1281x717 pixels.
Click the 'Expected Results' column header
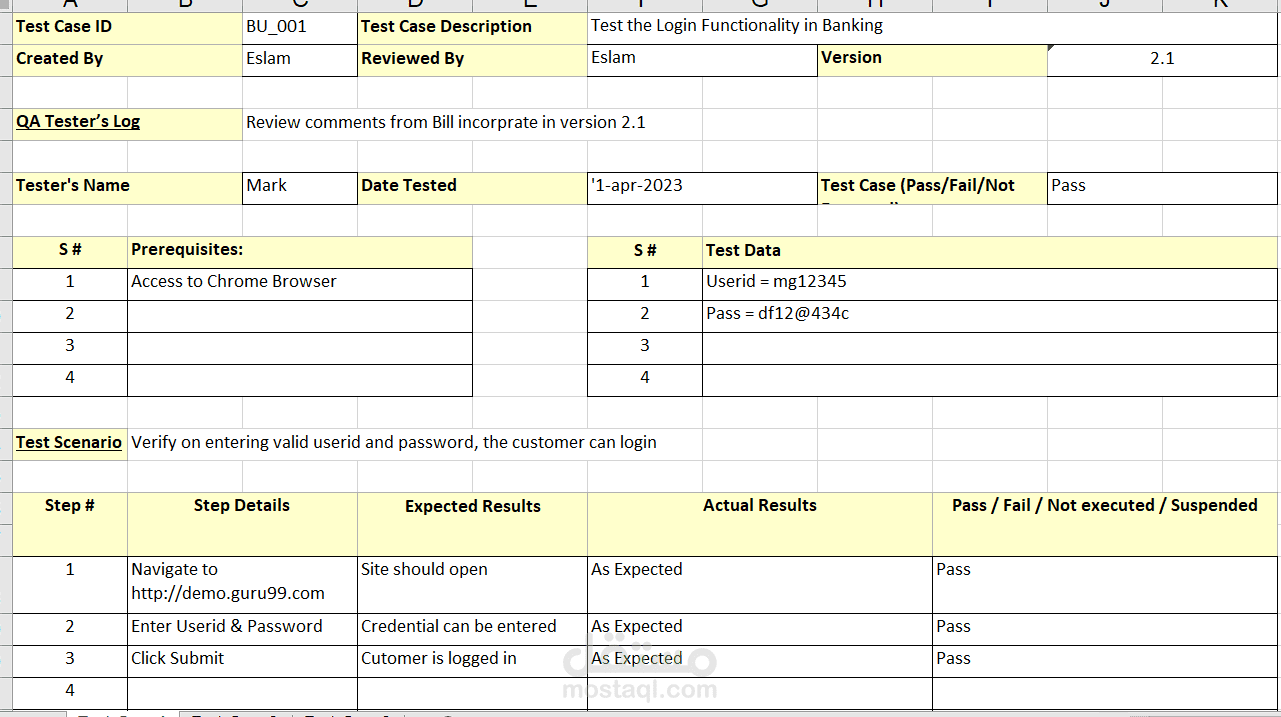pos(472,524)
